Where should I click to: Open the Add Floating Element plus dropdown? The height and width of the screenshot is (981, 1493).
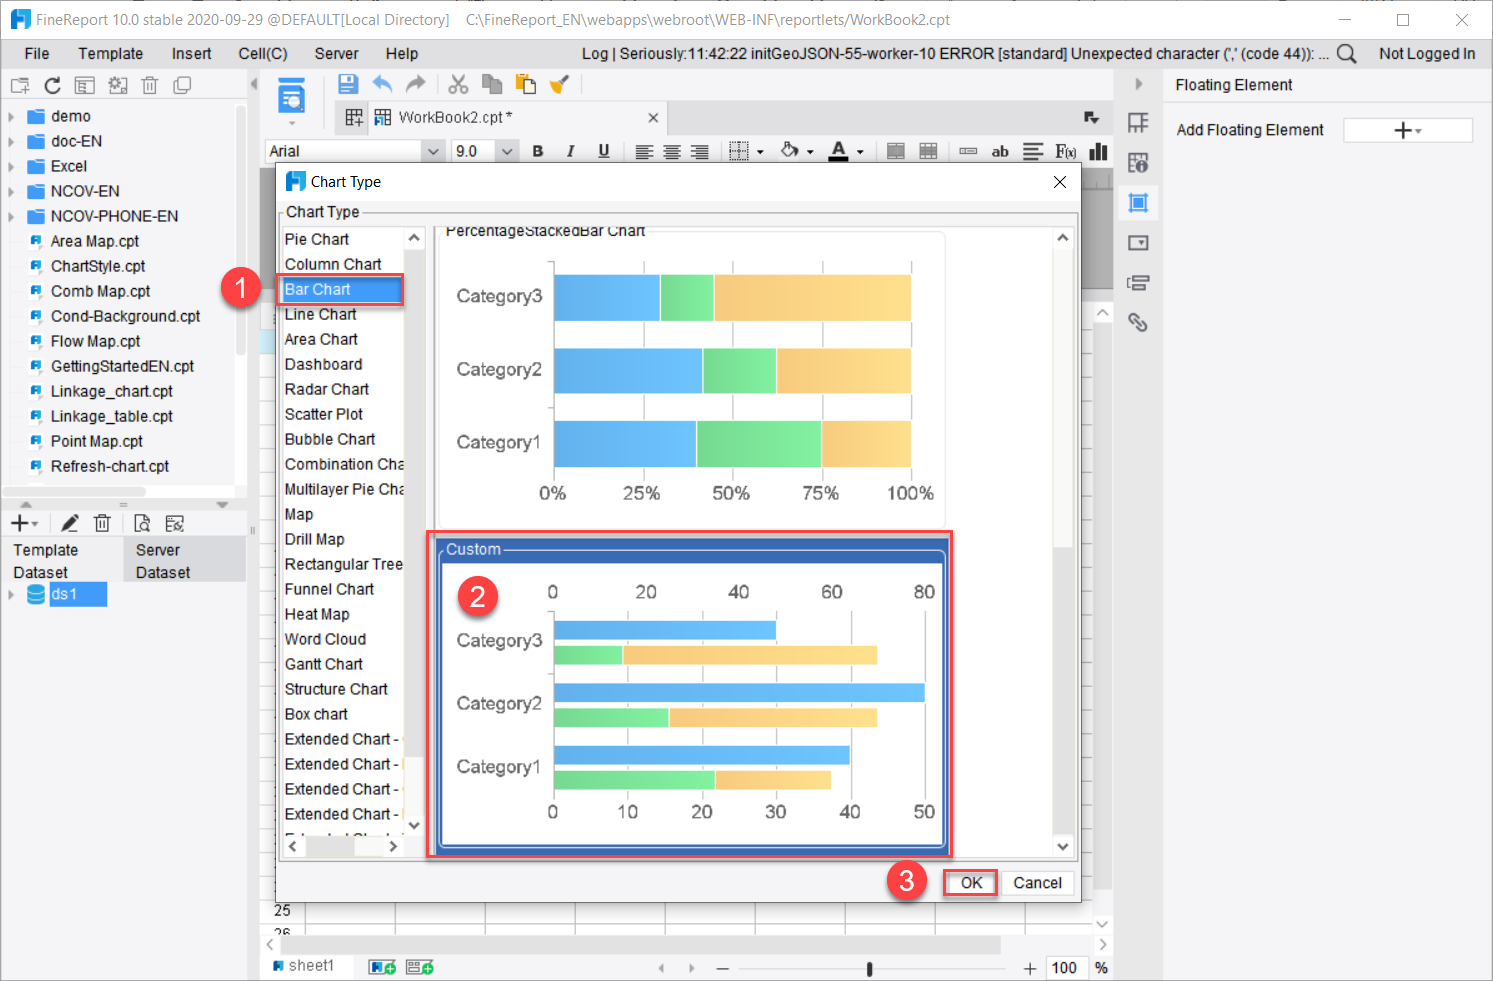1408,130
